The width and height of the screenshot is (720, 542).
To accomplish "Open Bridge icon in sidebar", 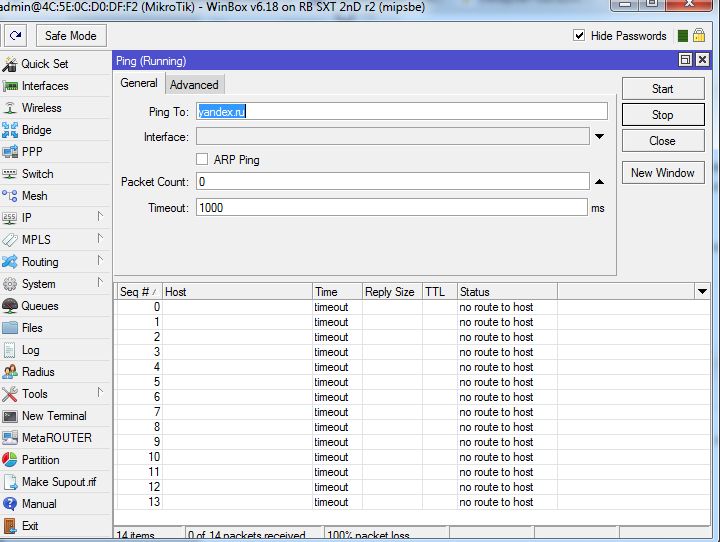I will (10, 130).
